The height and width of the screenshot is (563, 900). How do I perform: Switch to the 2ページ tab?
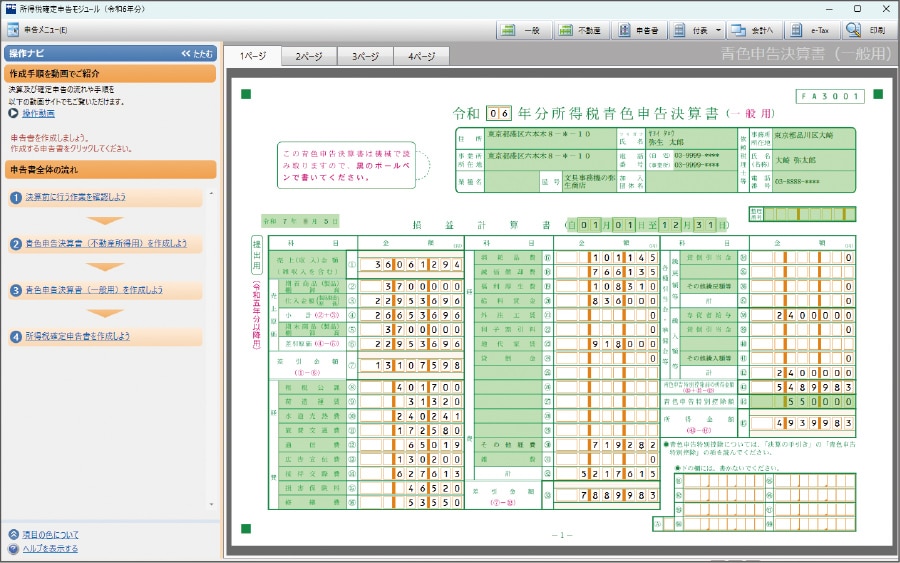point(308,57)
